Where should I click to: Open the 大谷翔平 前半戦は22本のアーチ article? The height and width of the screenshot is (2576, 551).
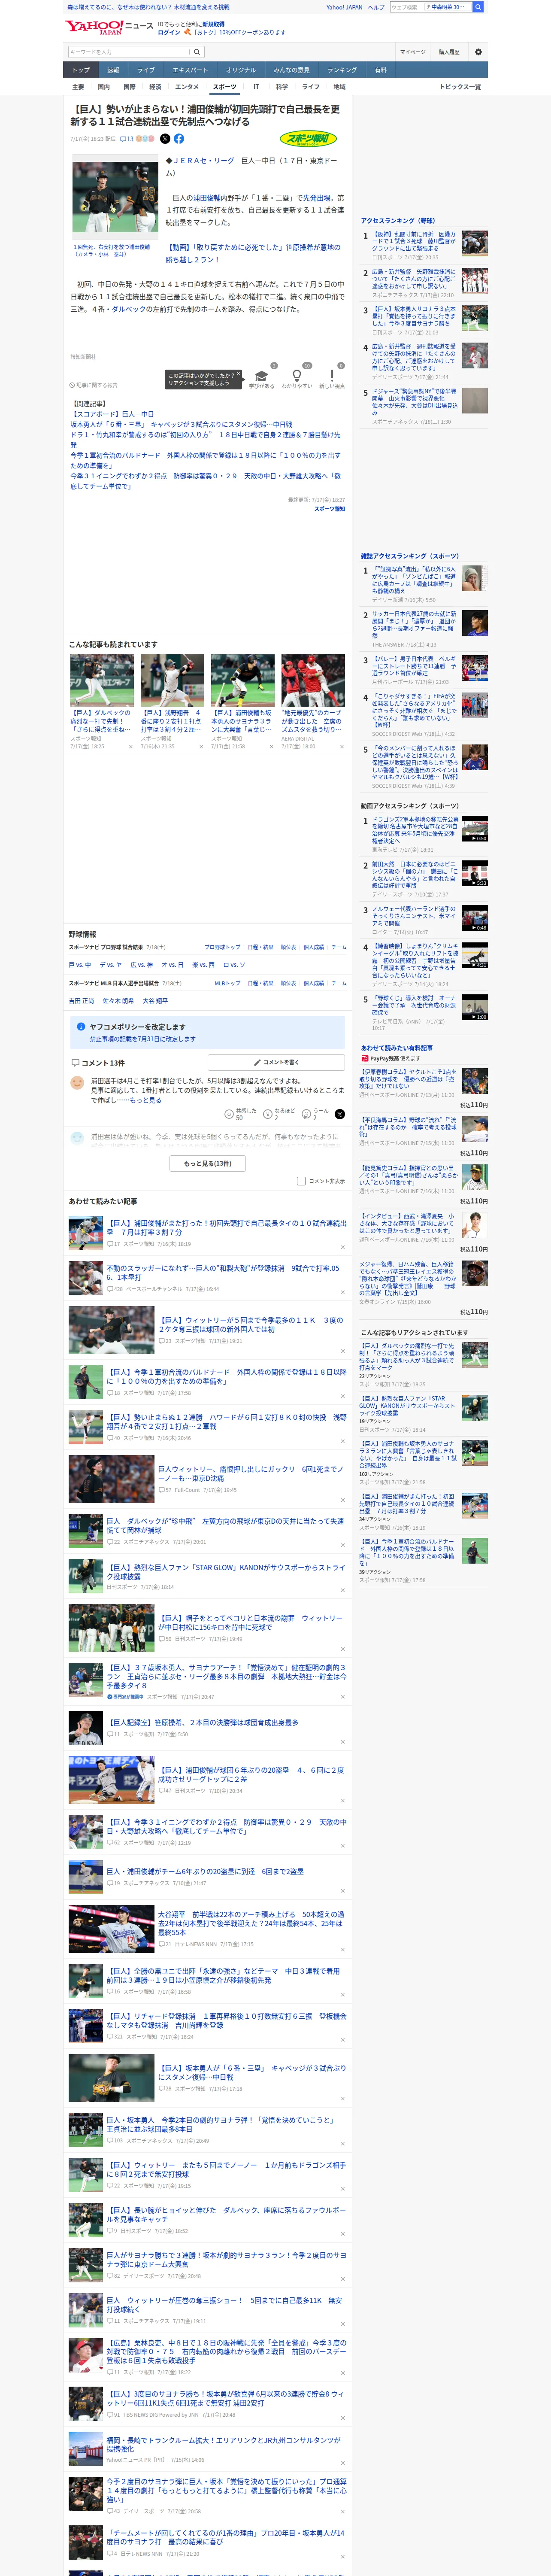(251, 1923)
